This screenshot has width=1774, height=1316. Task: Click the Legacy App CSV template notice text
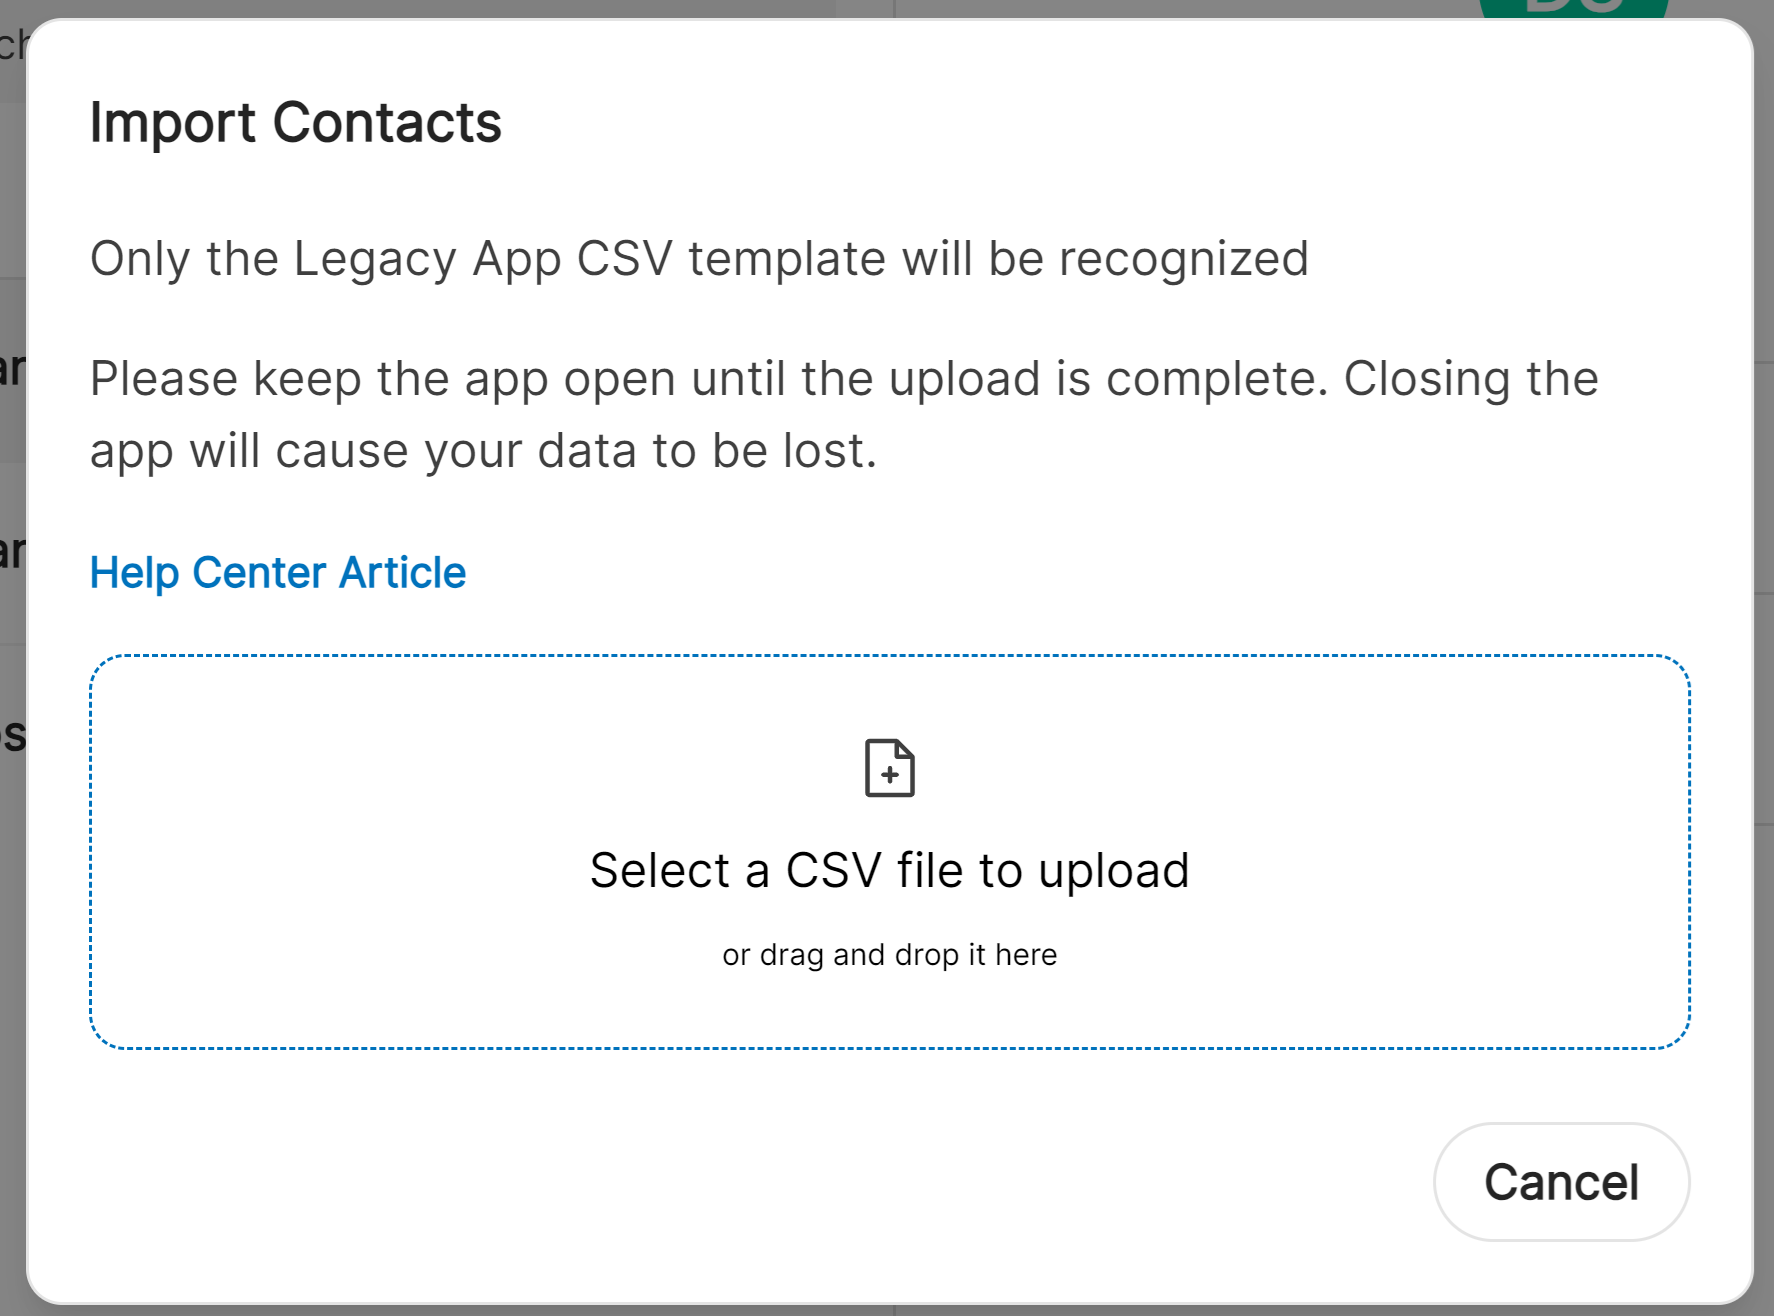[x=699, y=258]
